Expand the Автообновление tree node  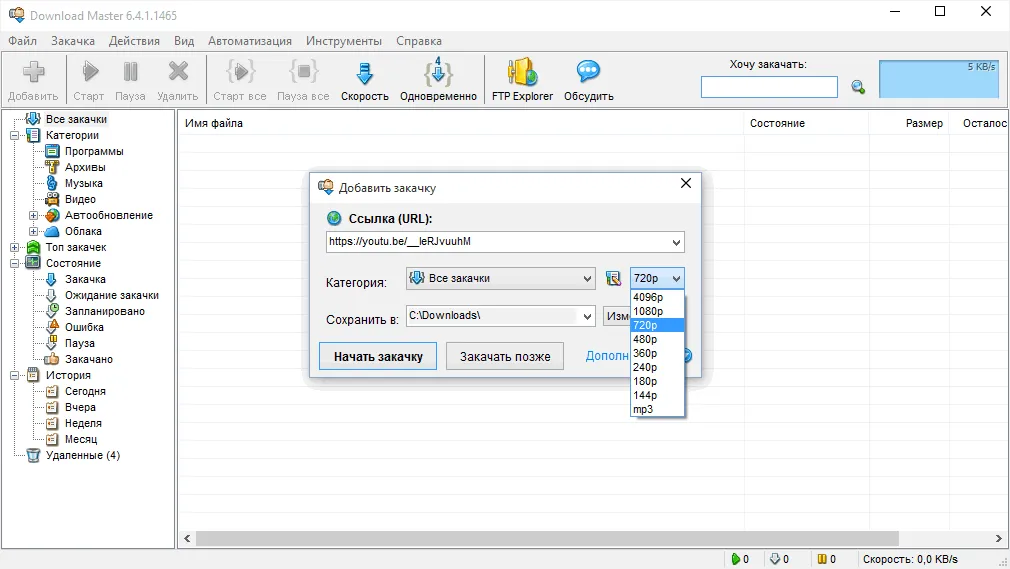(x=33, y=215)
